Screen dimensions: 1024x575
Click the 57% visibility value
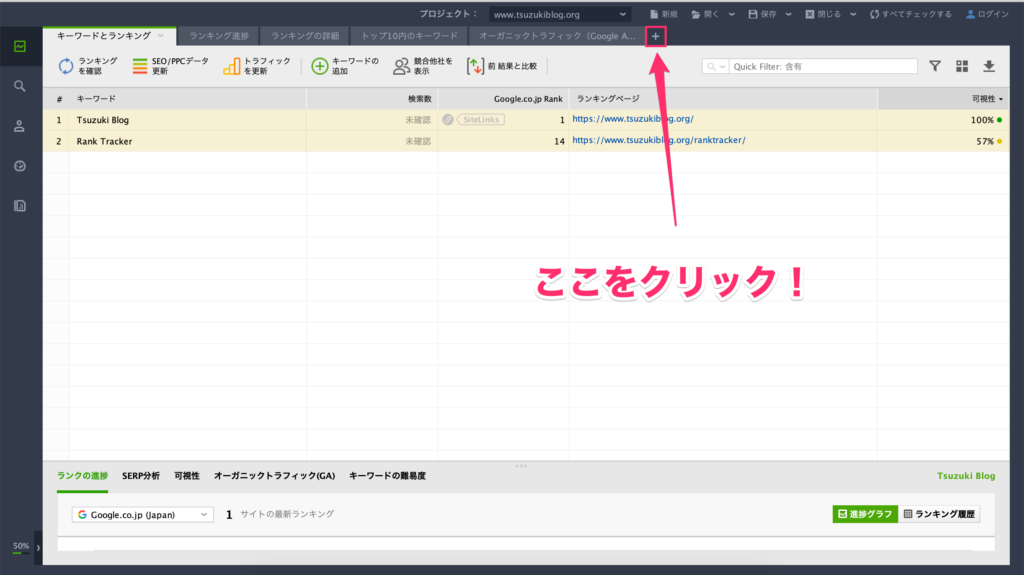tap(985, 141)
